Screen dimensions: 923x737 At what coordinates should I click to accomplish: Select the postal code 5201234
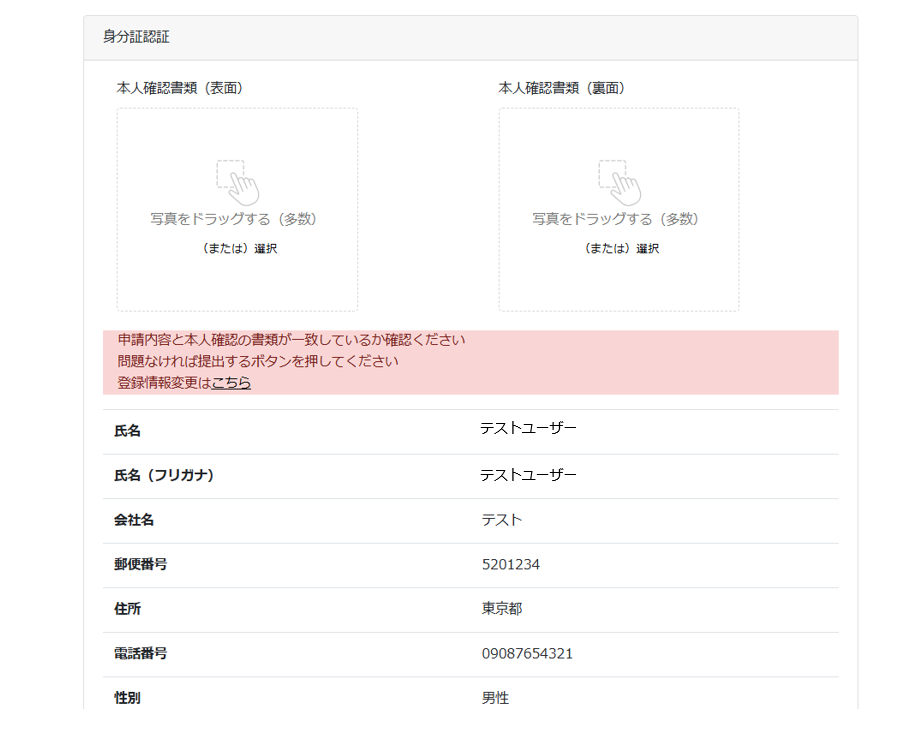point(511,565)
